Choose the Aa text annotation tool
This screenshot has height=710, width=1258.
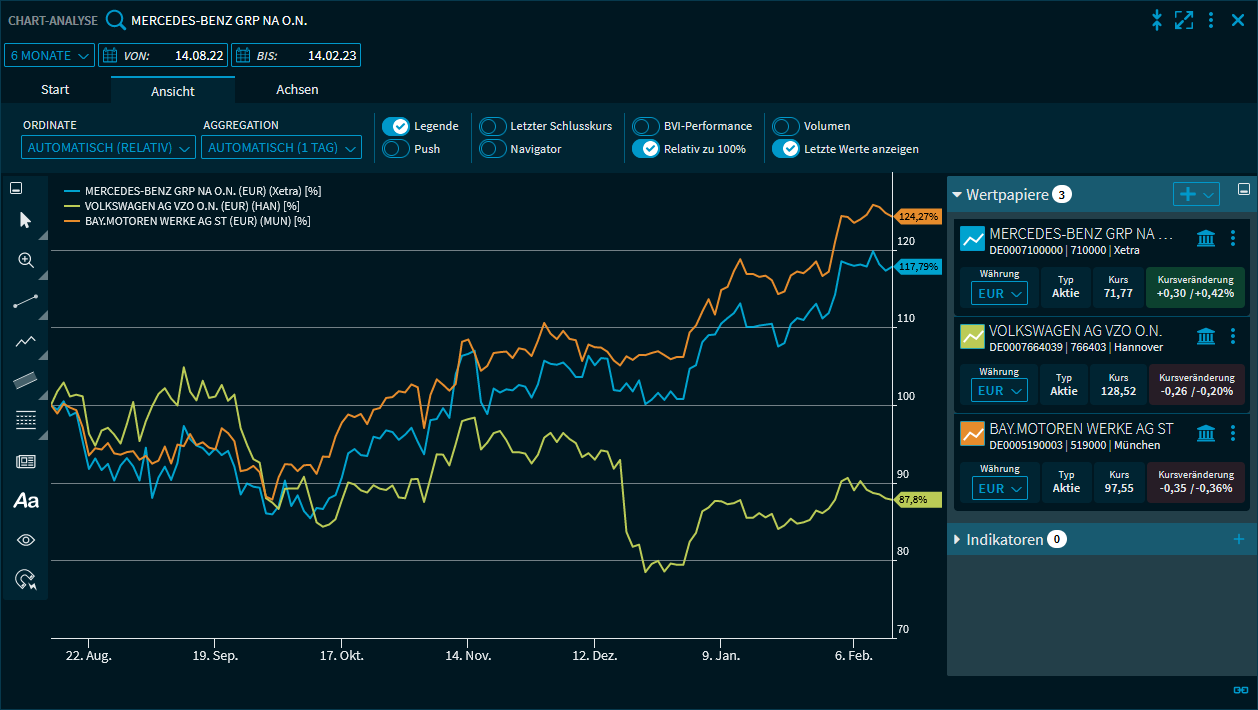point(26,501)
